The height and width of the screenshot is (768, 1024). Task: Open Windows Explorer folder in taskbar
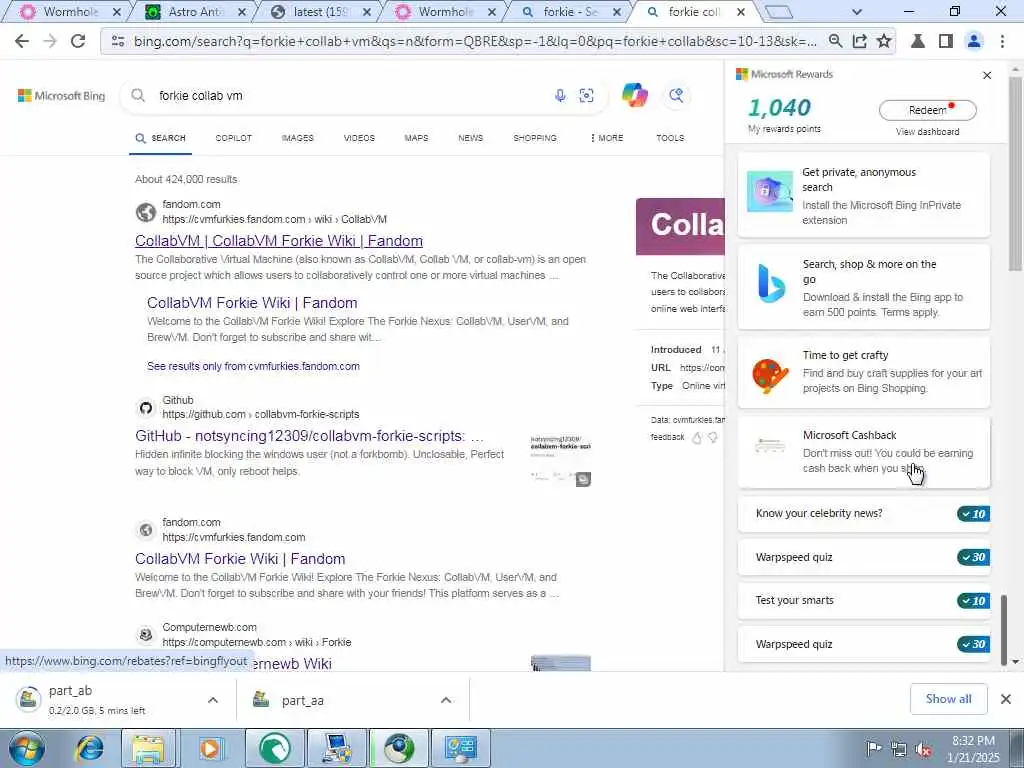coord(149,748)
